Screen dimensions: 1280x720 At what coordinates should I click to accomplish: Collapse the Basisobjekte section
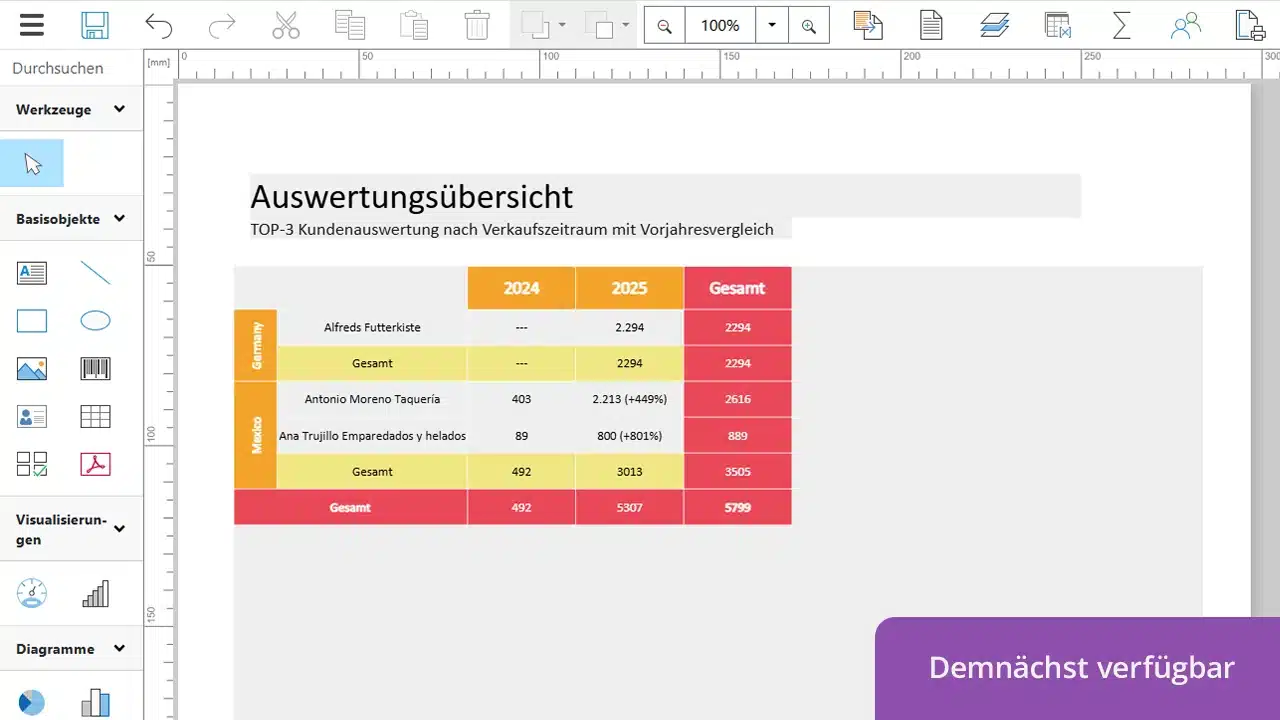point(118,218)
